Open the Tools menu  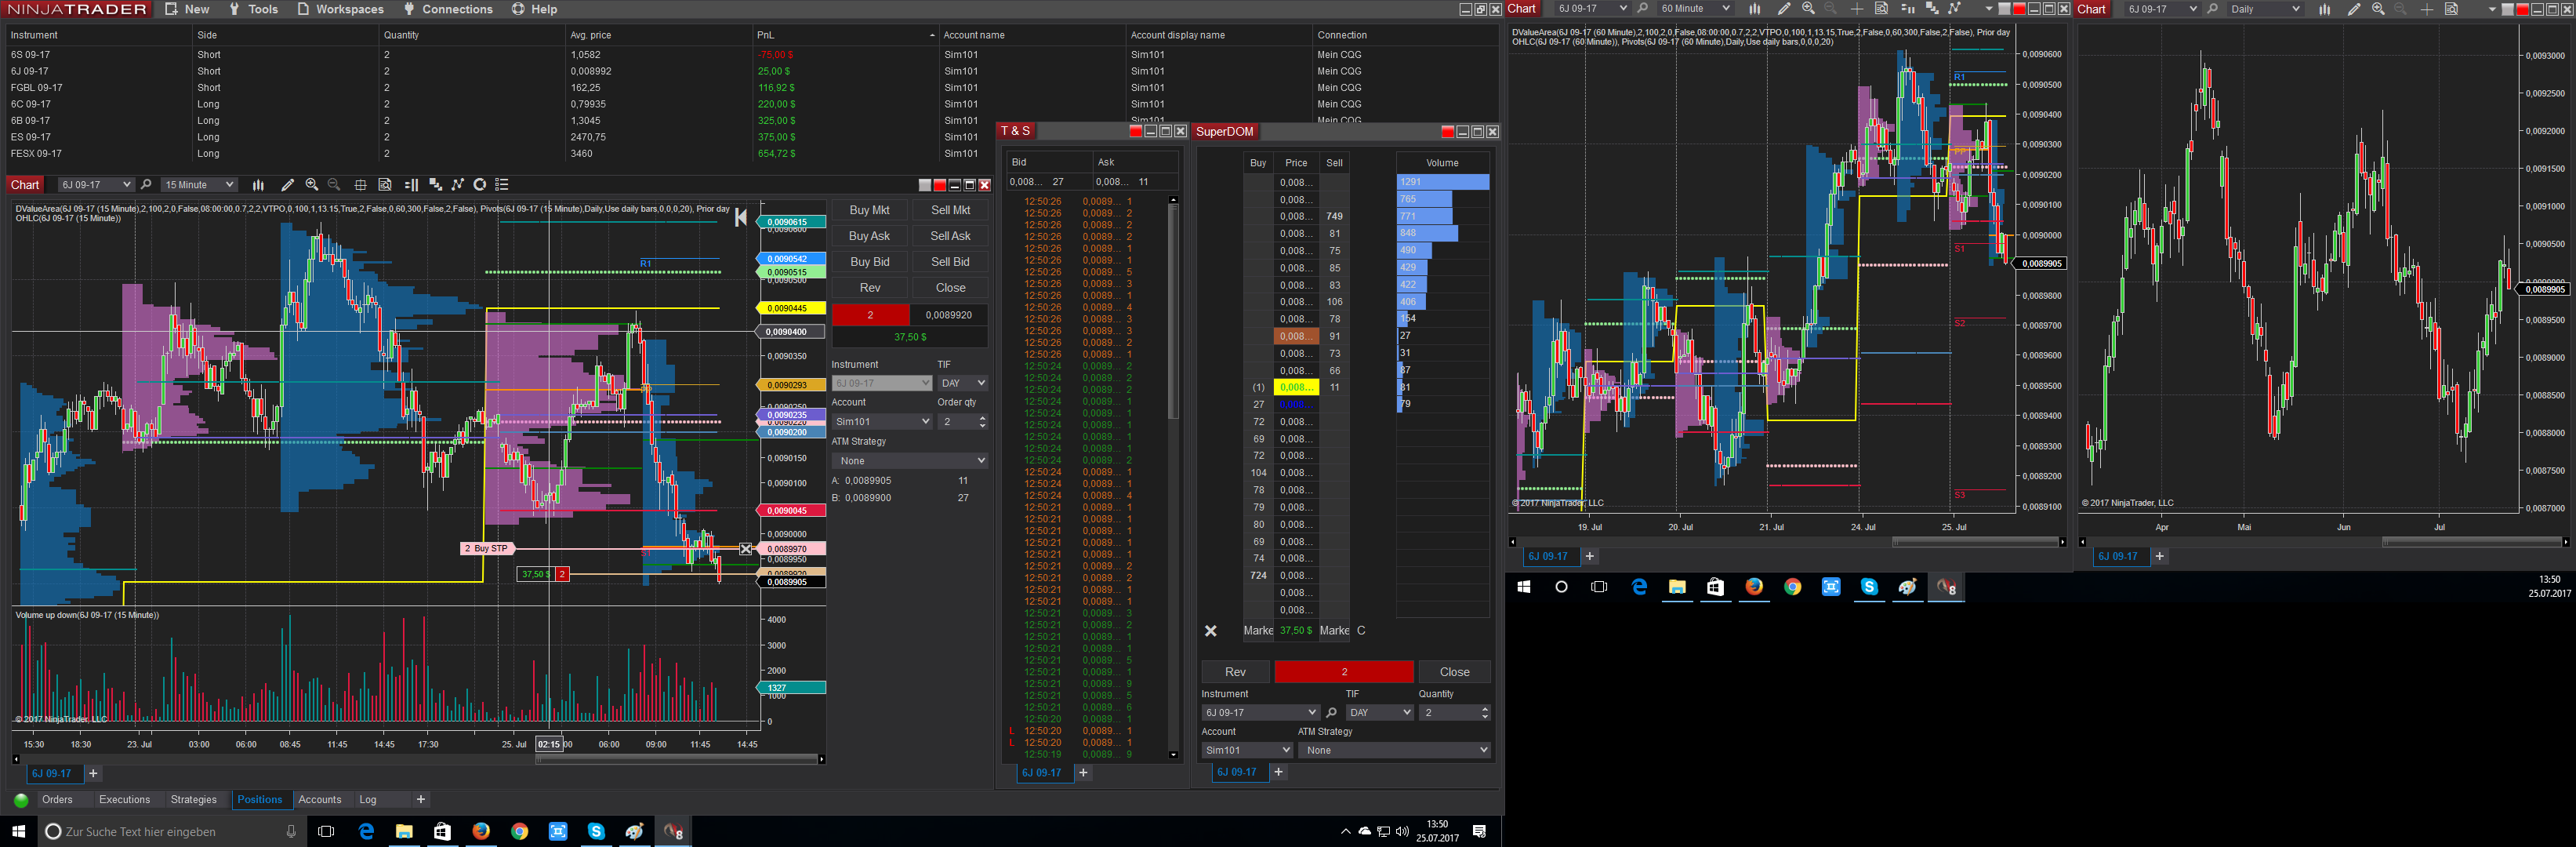[253, 9]
